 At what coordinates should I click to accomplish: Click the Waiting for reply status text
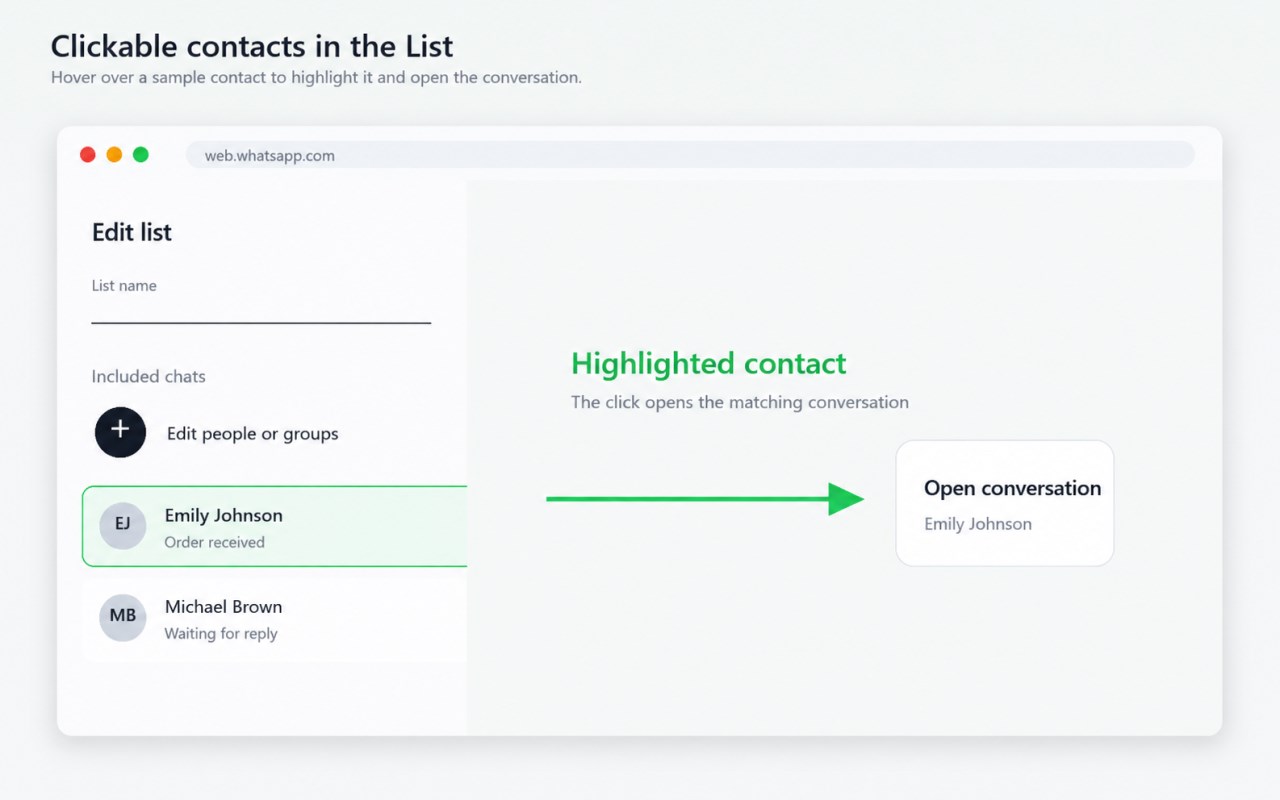[x=221, y=633]
